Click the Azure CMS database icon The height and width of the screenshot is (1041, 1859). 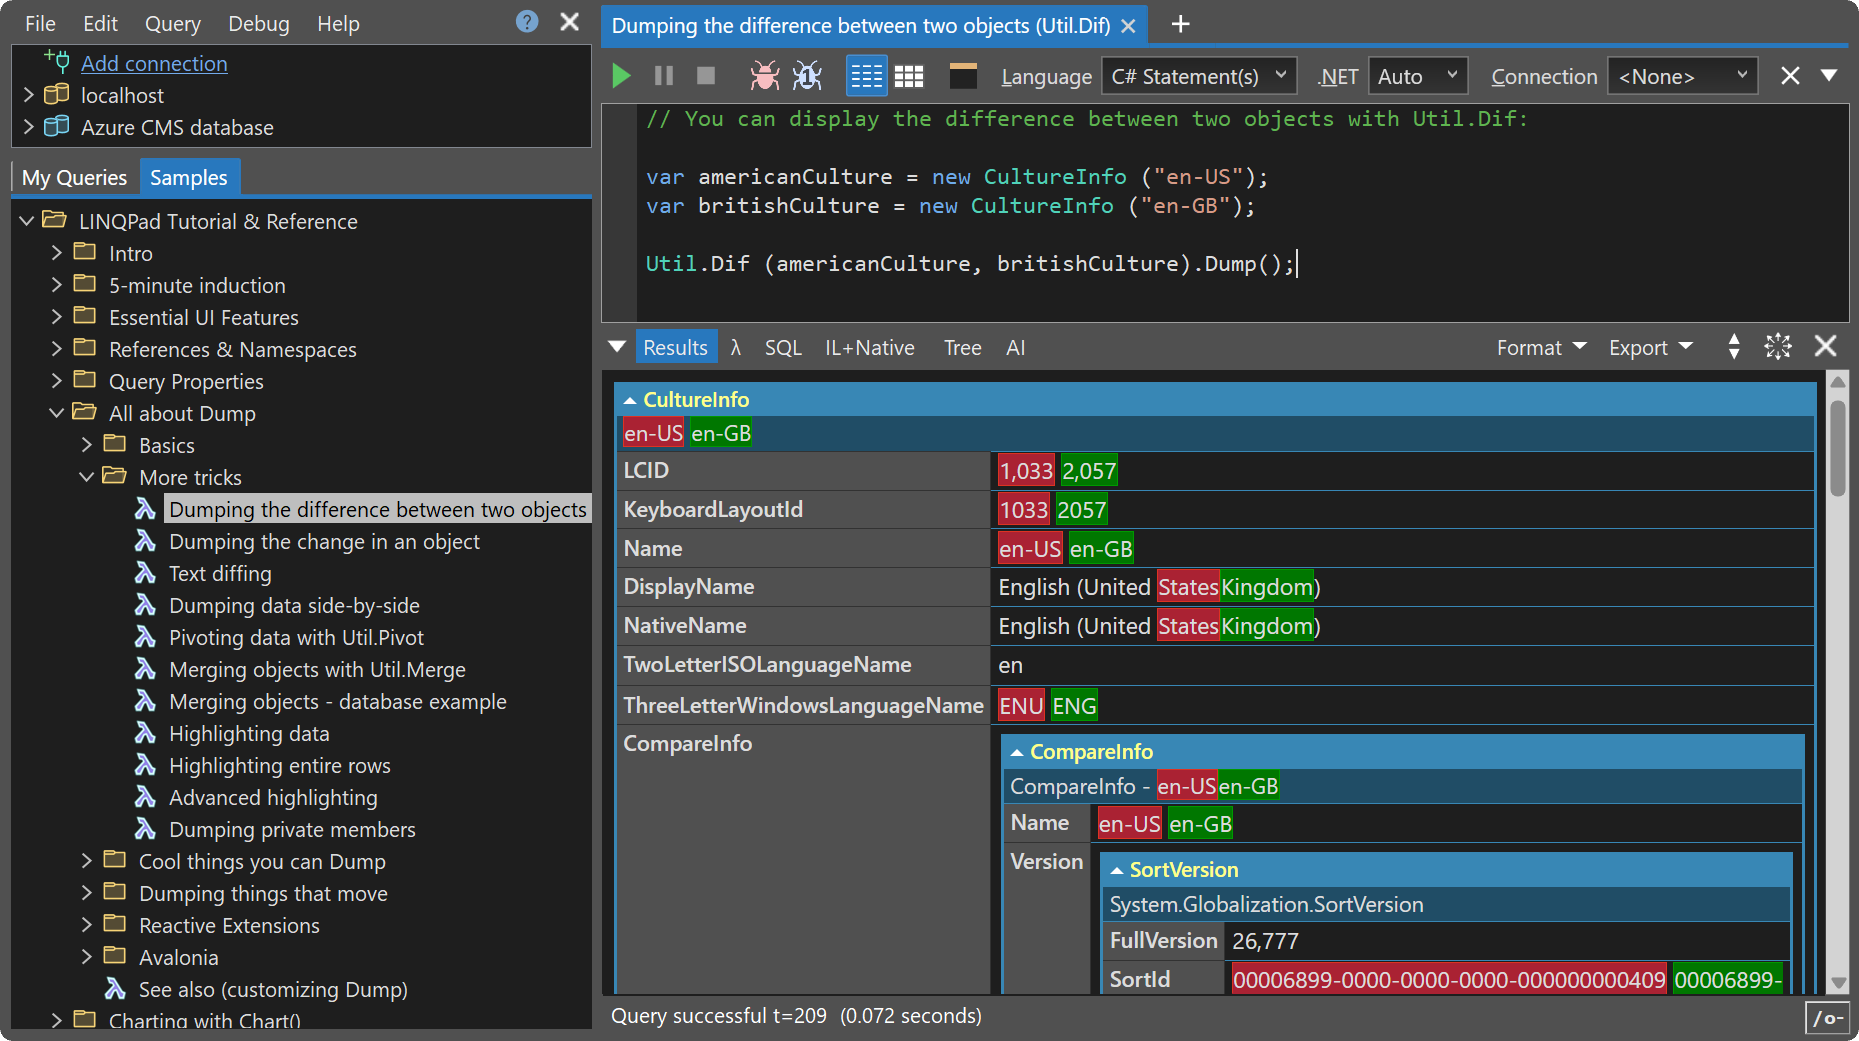click(x=57, y=127)
